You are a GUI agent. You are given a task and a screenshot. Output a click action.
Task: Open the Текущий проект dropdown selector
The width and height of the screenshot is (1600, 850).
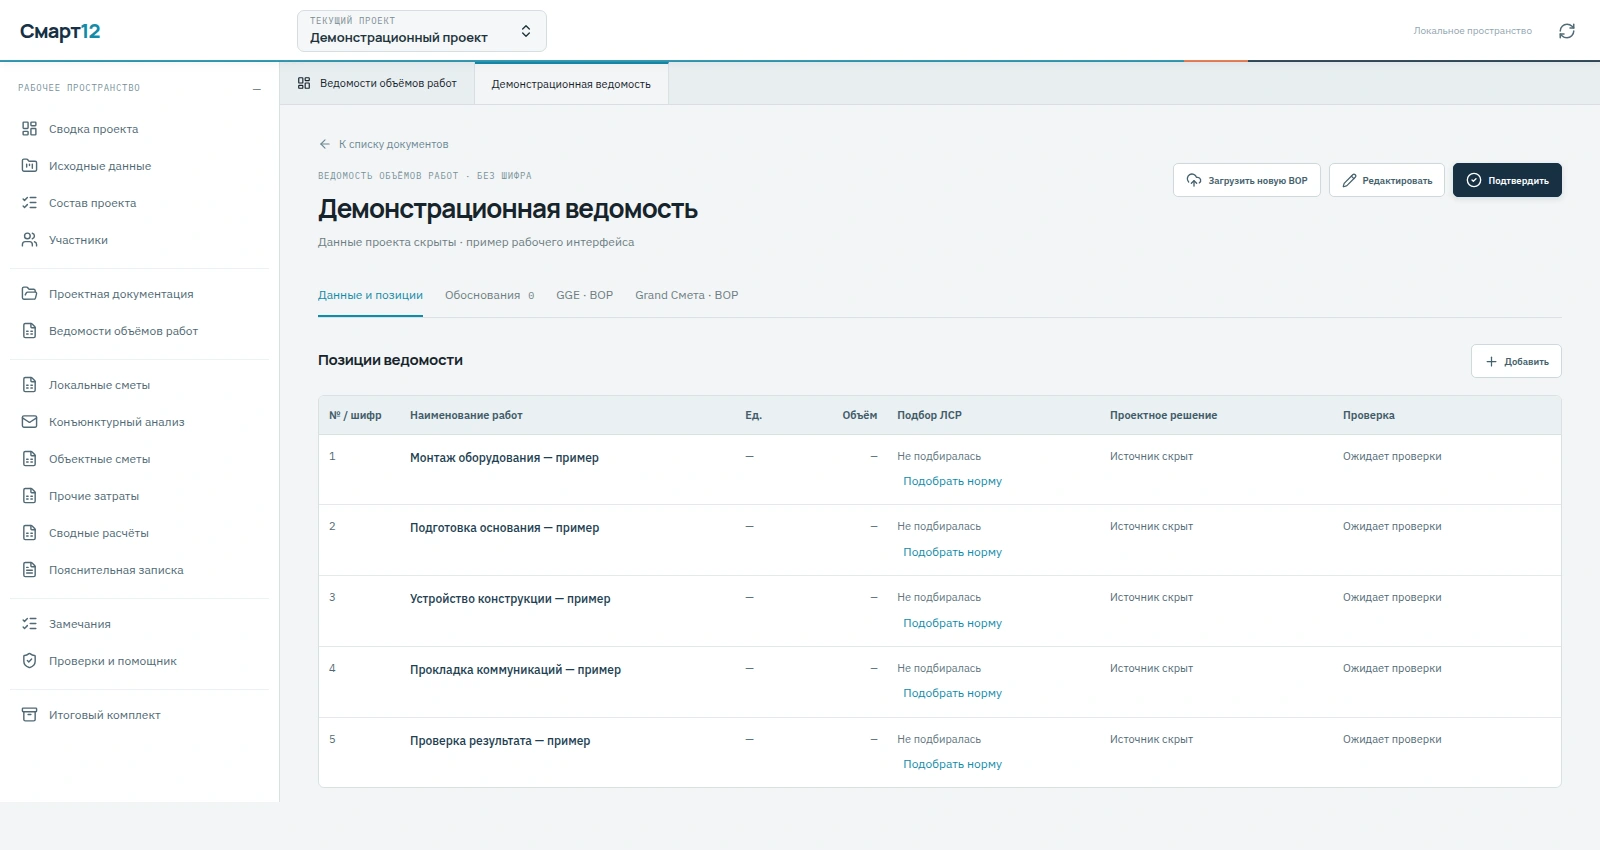(422, 31)
